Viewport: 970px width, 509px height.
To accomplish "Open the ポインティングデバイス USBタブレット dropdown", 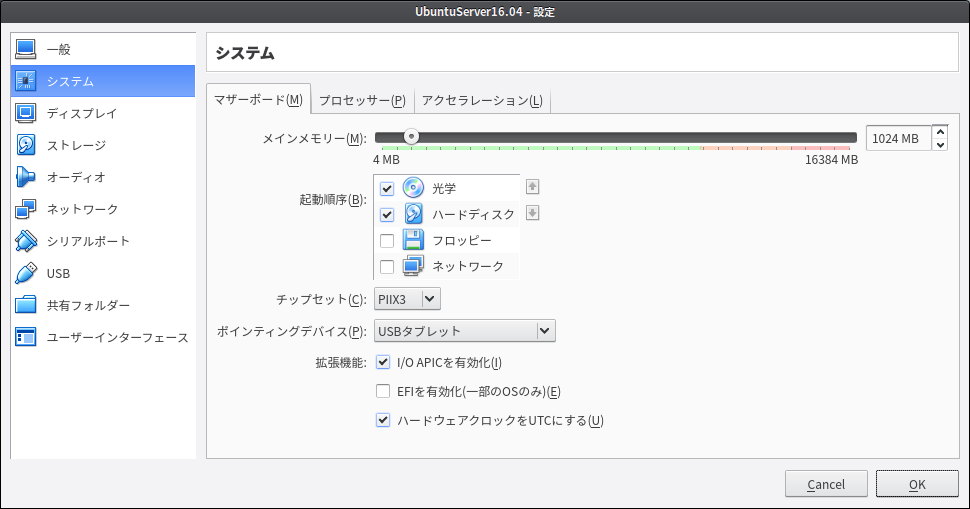I will [465, 331].
